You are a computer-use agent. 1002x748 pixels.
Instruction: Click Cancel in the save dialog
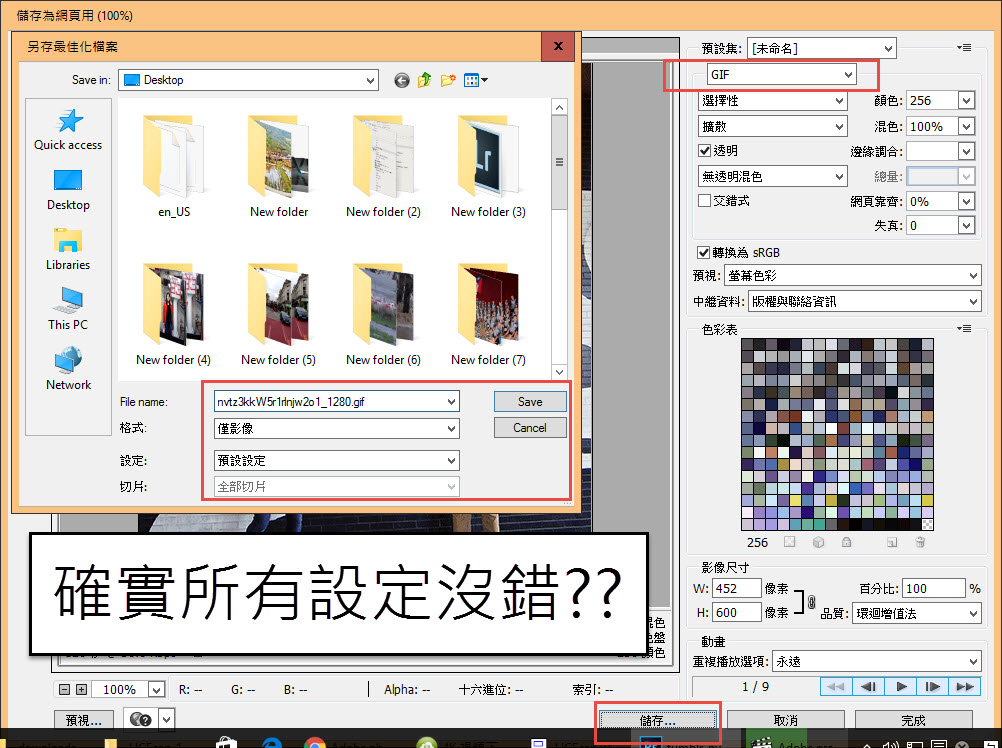tap(530, 427)
